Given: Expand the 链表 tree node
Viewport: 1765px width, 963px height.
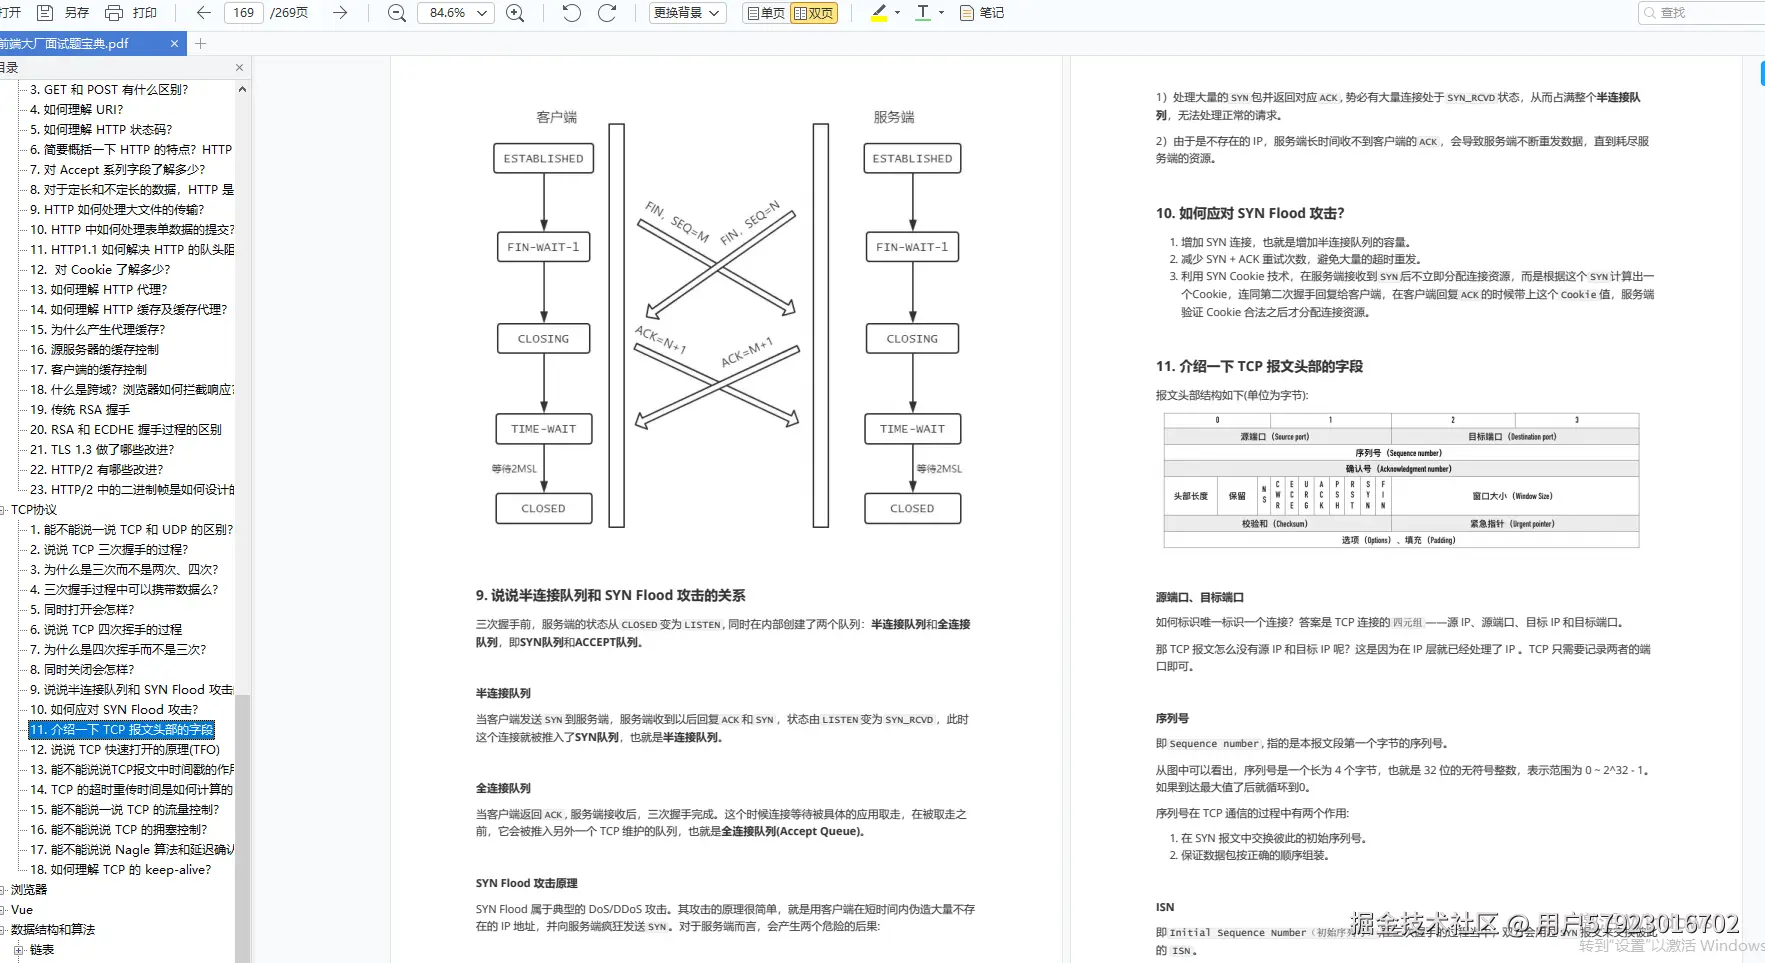Looking at the screenshot, I should pos(18,950).
